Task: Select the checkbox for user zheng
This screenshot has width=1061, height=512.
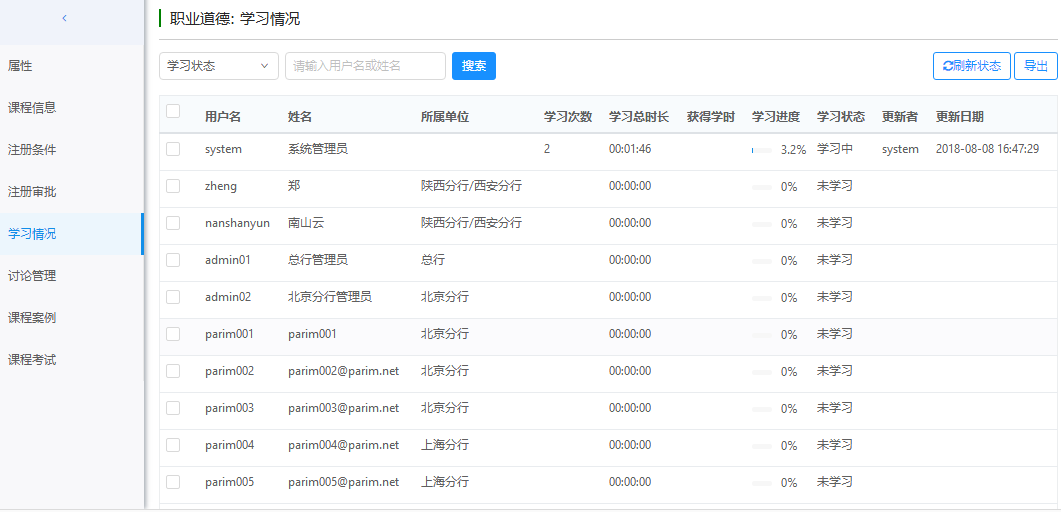Action: point(173,186)
